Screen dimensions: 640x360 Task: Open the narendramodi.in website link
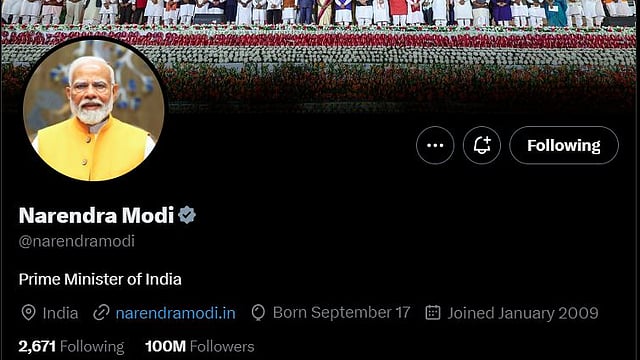176,313
